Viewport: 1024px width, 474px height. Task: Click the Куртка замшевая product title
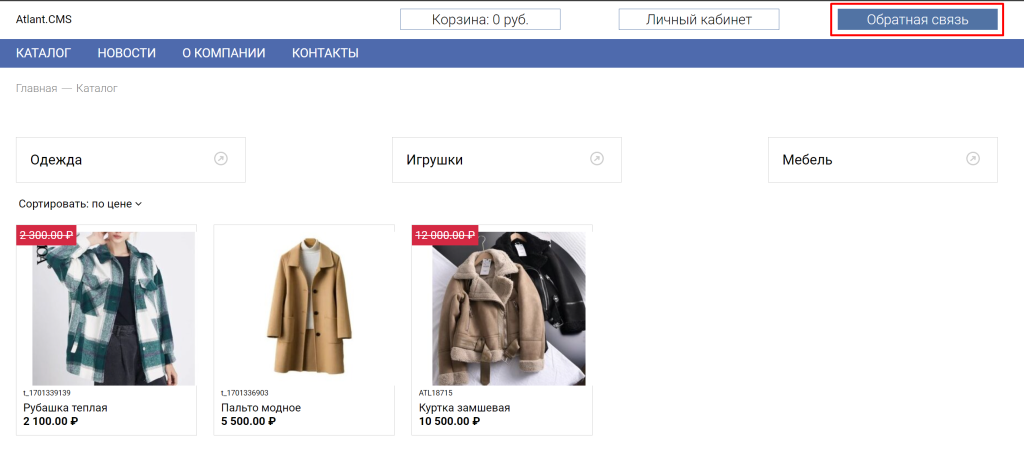464,407
